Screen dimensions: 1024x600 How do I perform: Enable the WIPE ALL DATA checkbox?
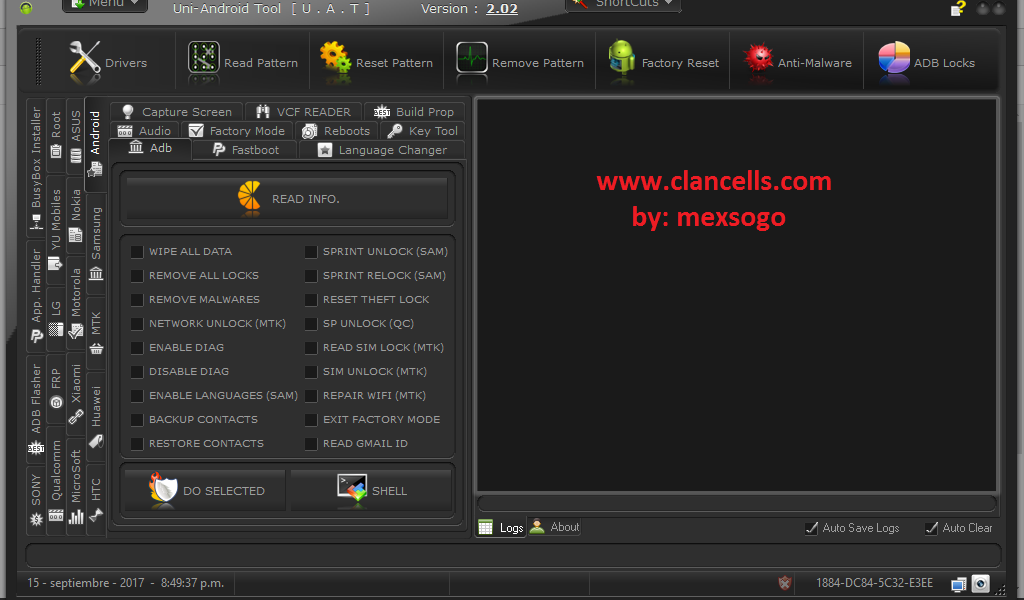[x=137, y=252]
